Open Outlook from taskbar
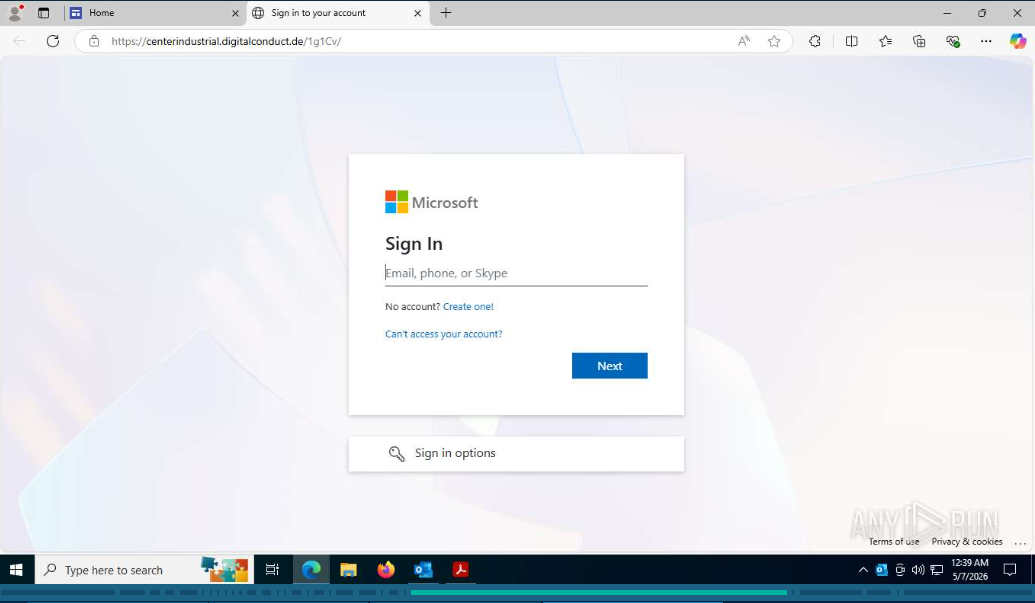 tap(423, 570)
